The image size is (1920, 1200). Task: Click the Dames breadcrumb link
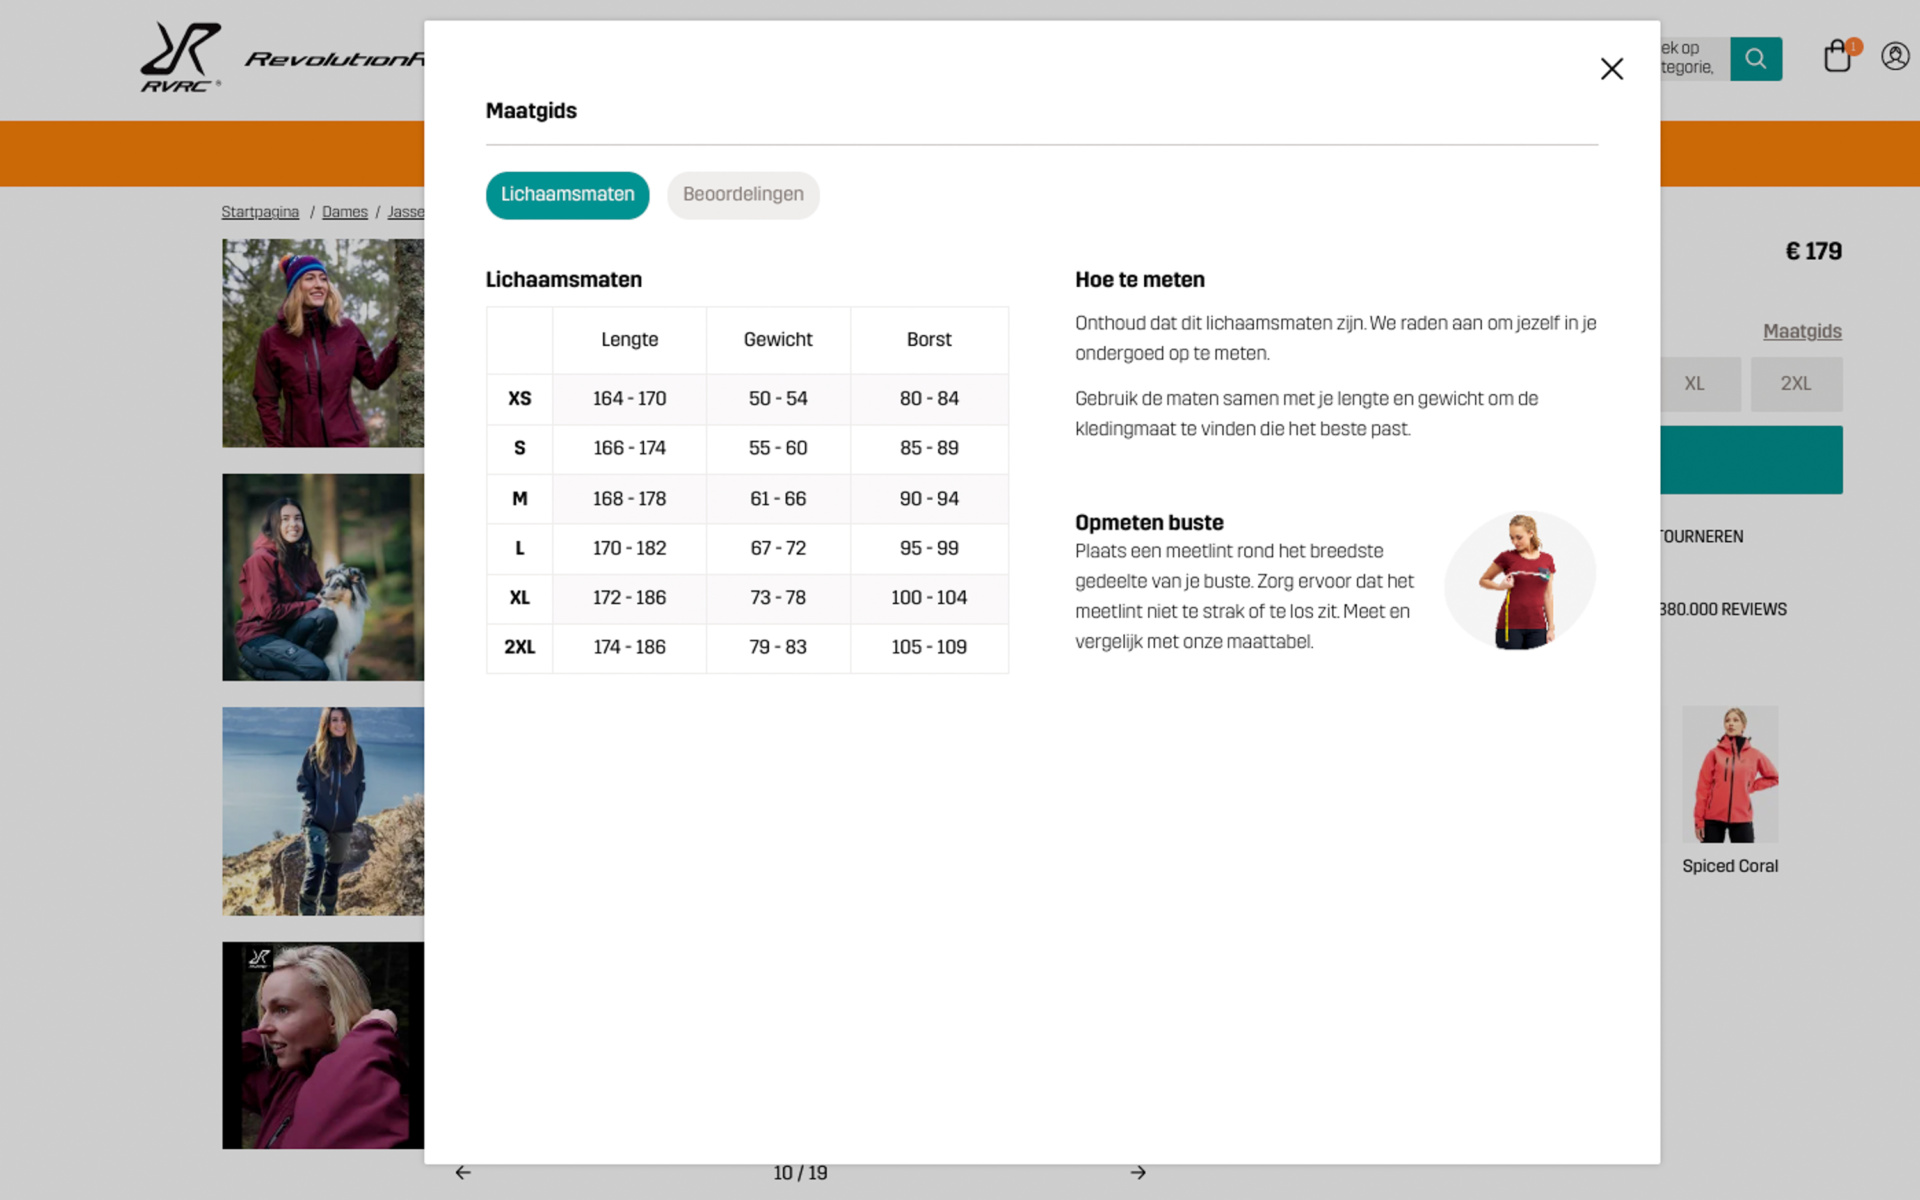(x=345, y=212)
